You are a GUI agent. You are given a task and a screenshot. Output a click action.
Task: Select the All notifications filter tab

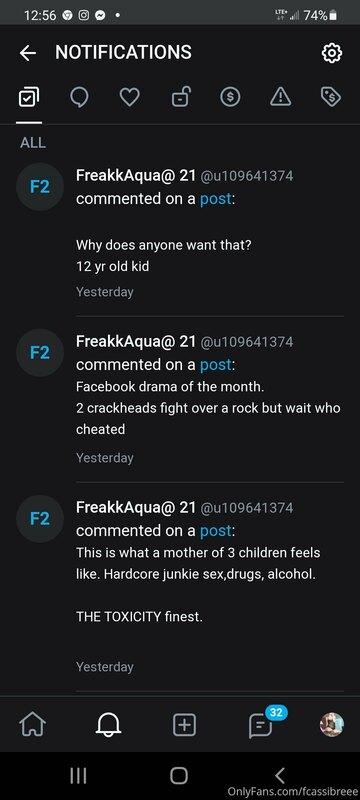29,96
